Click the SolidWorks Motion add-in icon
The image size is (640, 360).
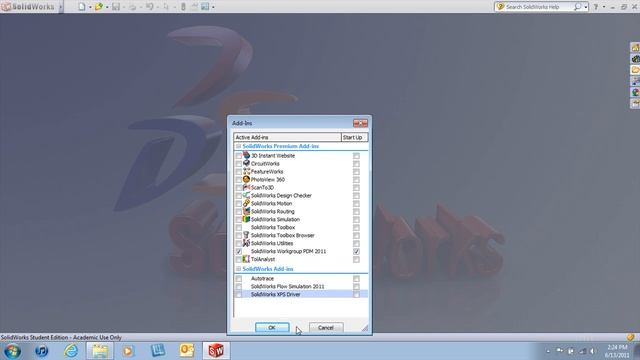pyautogui.click(x=246, y=203)
